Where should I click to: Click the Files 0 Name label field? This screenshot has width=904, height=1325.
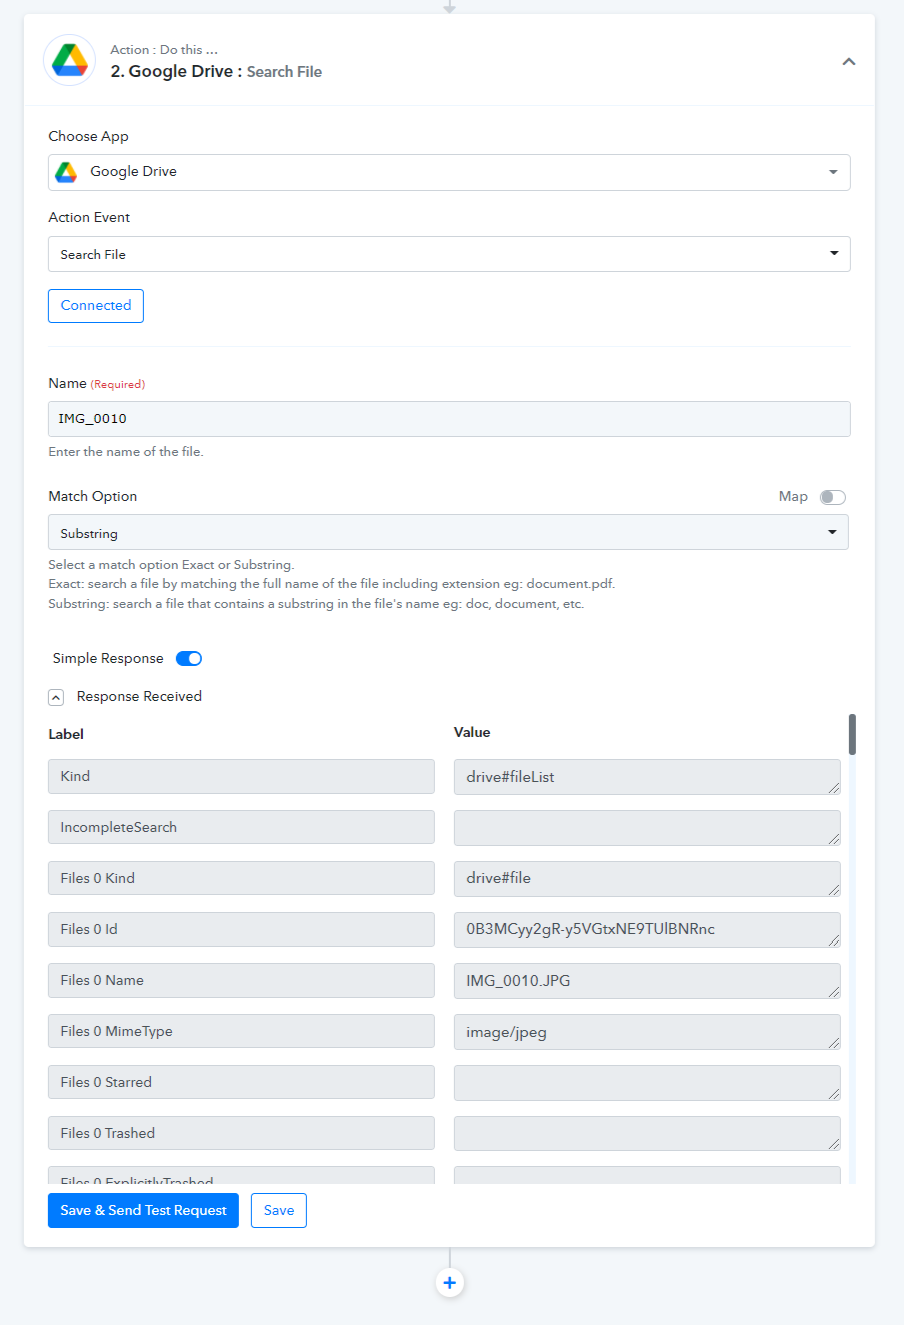pos(241,980)
